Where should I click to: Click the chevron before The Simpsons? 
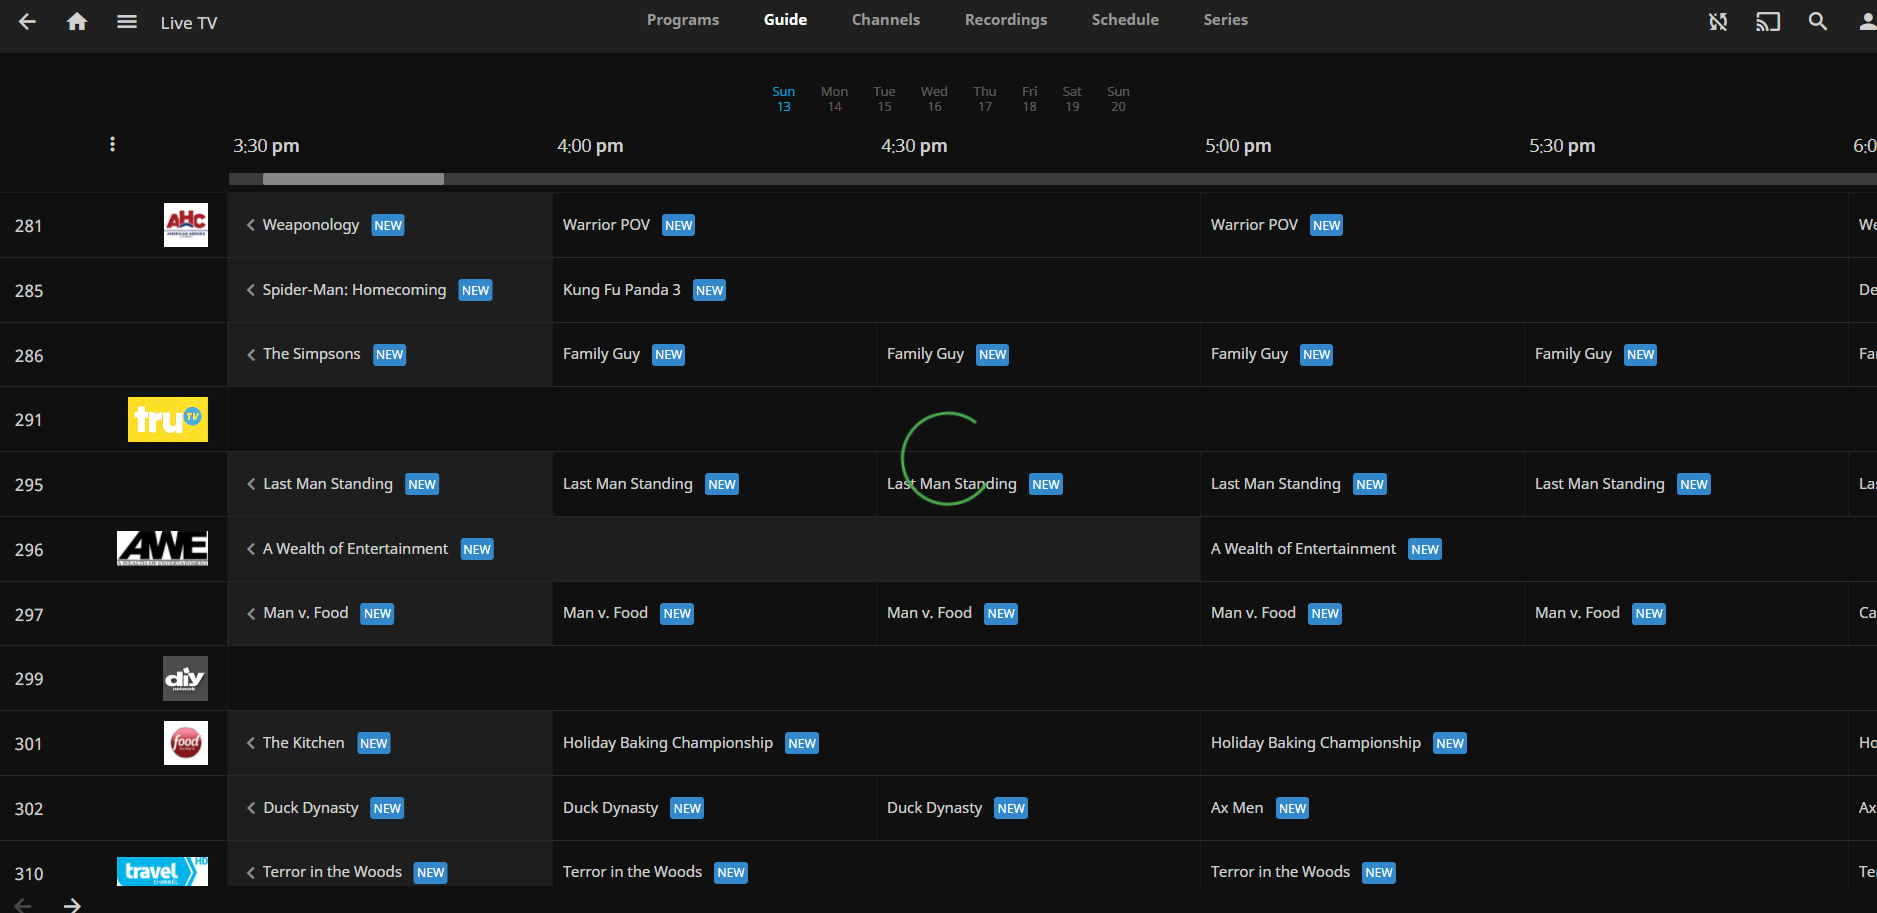[x=250, y=354]
